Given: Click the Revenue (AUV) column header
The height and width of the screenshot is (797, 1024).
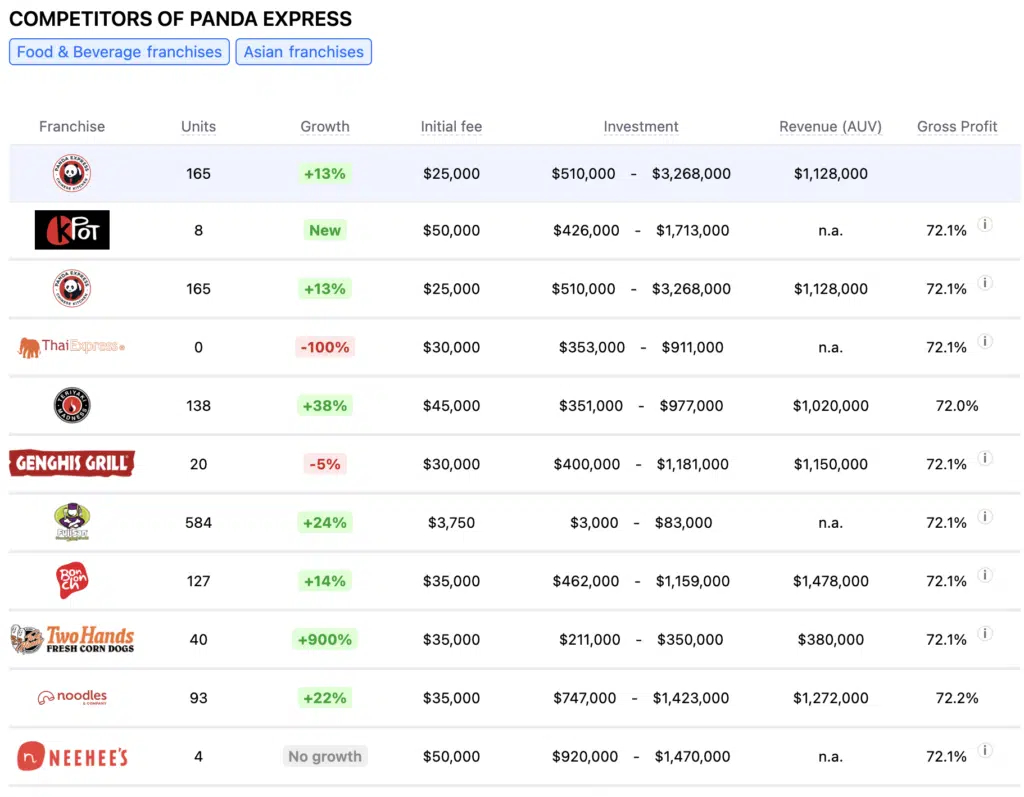Looking at the screenshot, I should 830,126.
